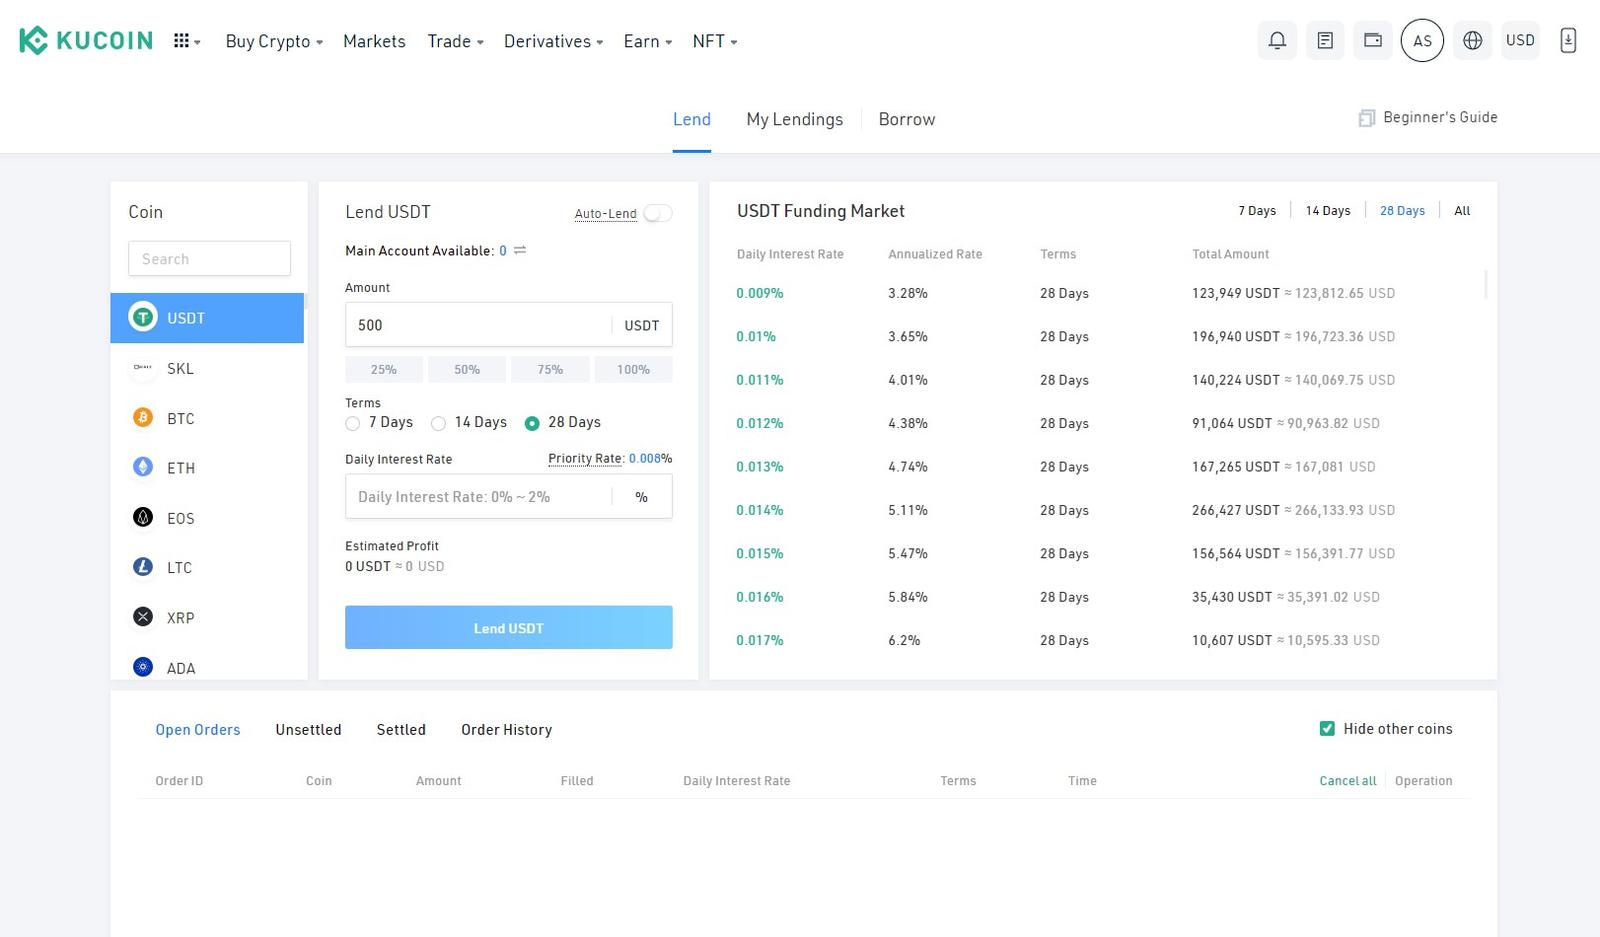Toggle the Auto-Lend switch
This screenshot has width=1600, height=937.
658,213
